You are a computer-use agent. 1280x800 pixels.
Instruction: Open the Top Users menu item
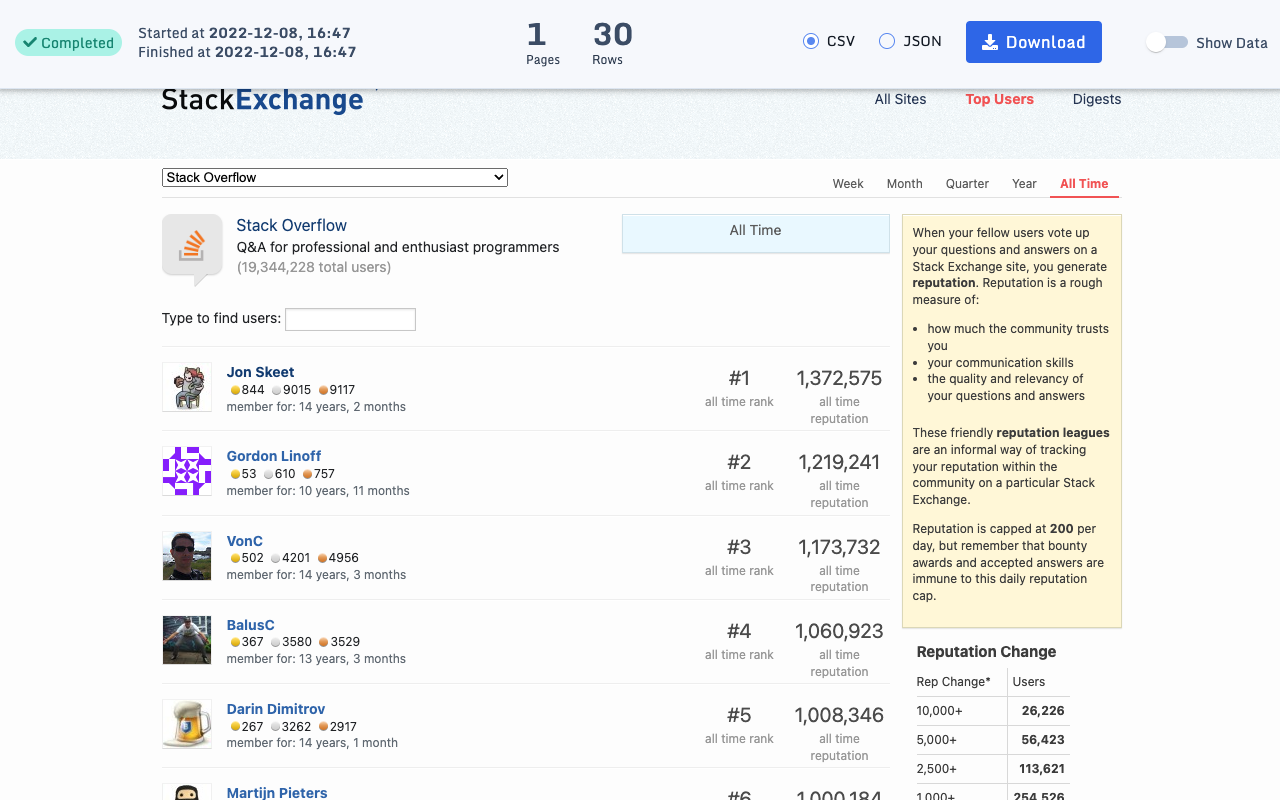pyautogui.click(x=999, y=99)
